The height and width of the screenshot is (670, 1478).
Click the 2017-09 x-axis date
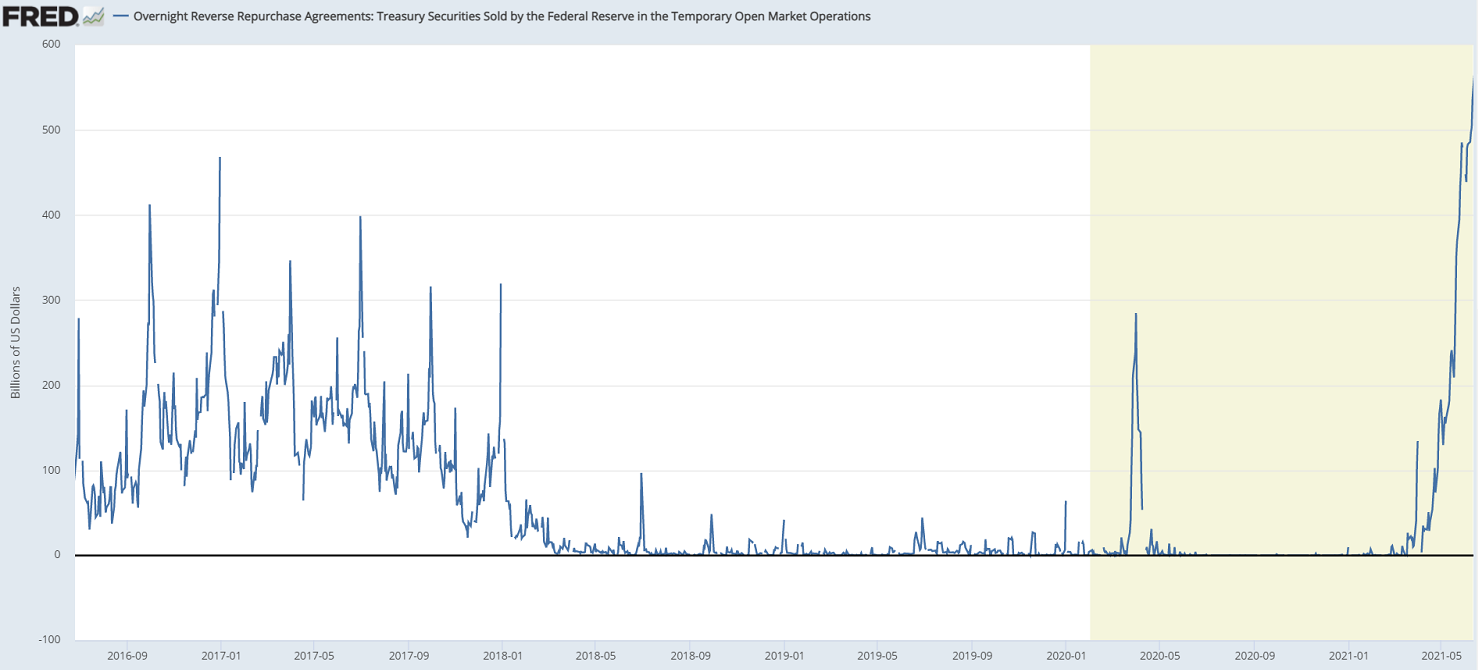coord(408,655)
